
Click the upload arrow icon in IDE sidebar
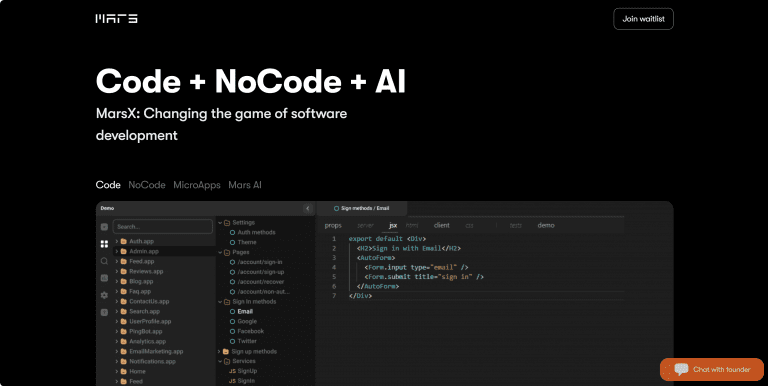104,313
